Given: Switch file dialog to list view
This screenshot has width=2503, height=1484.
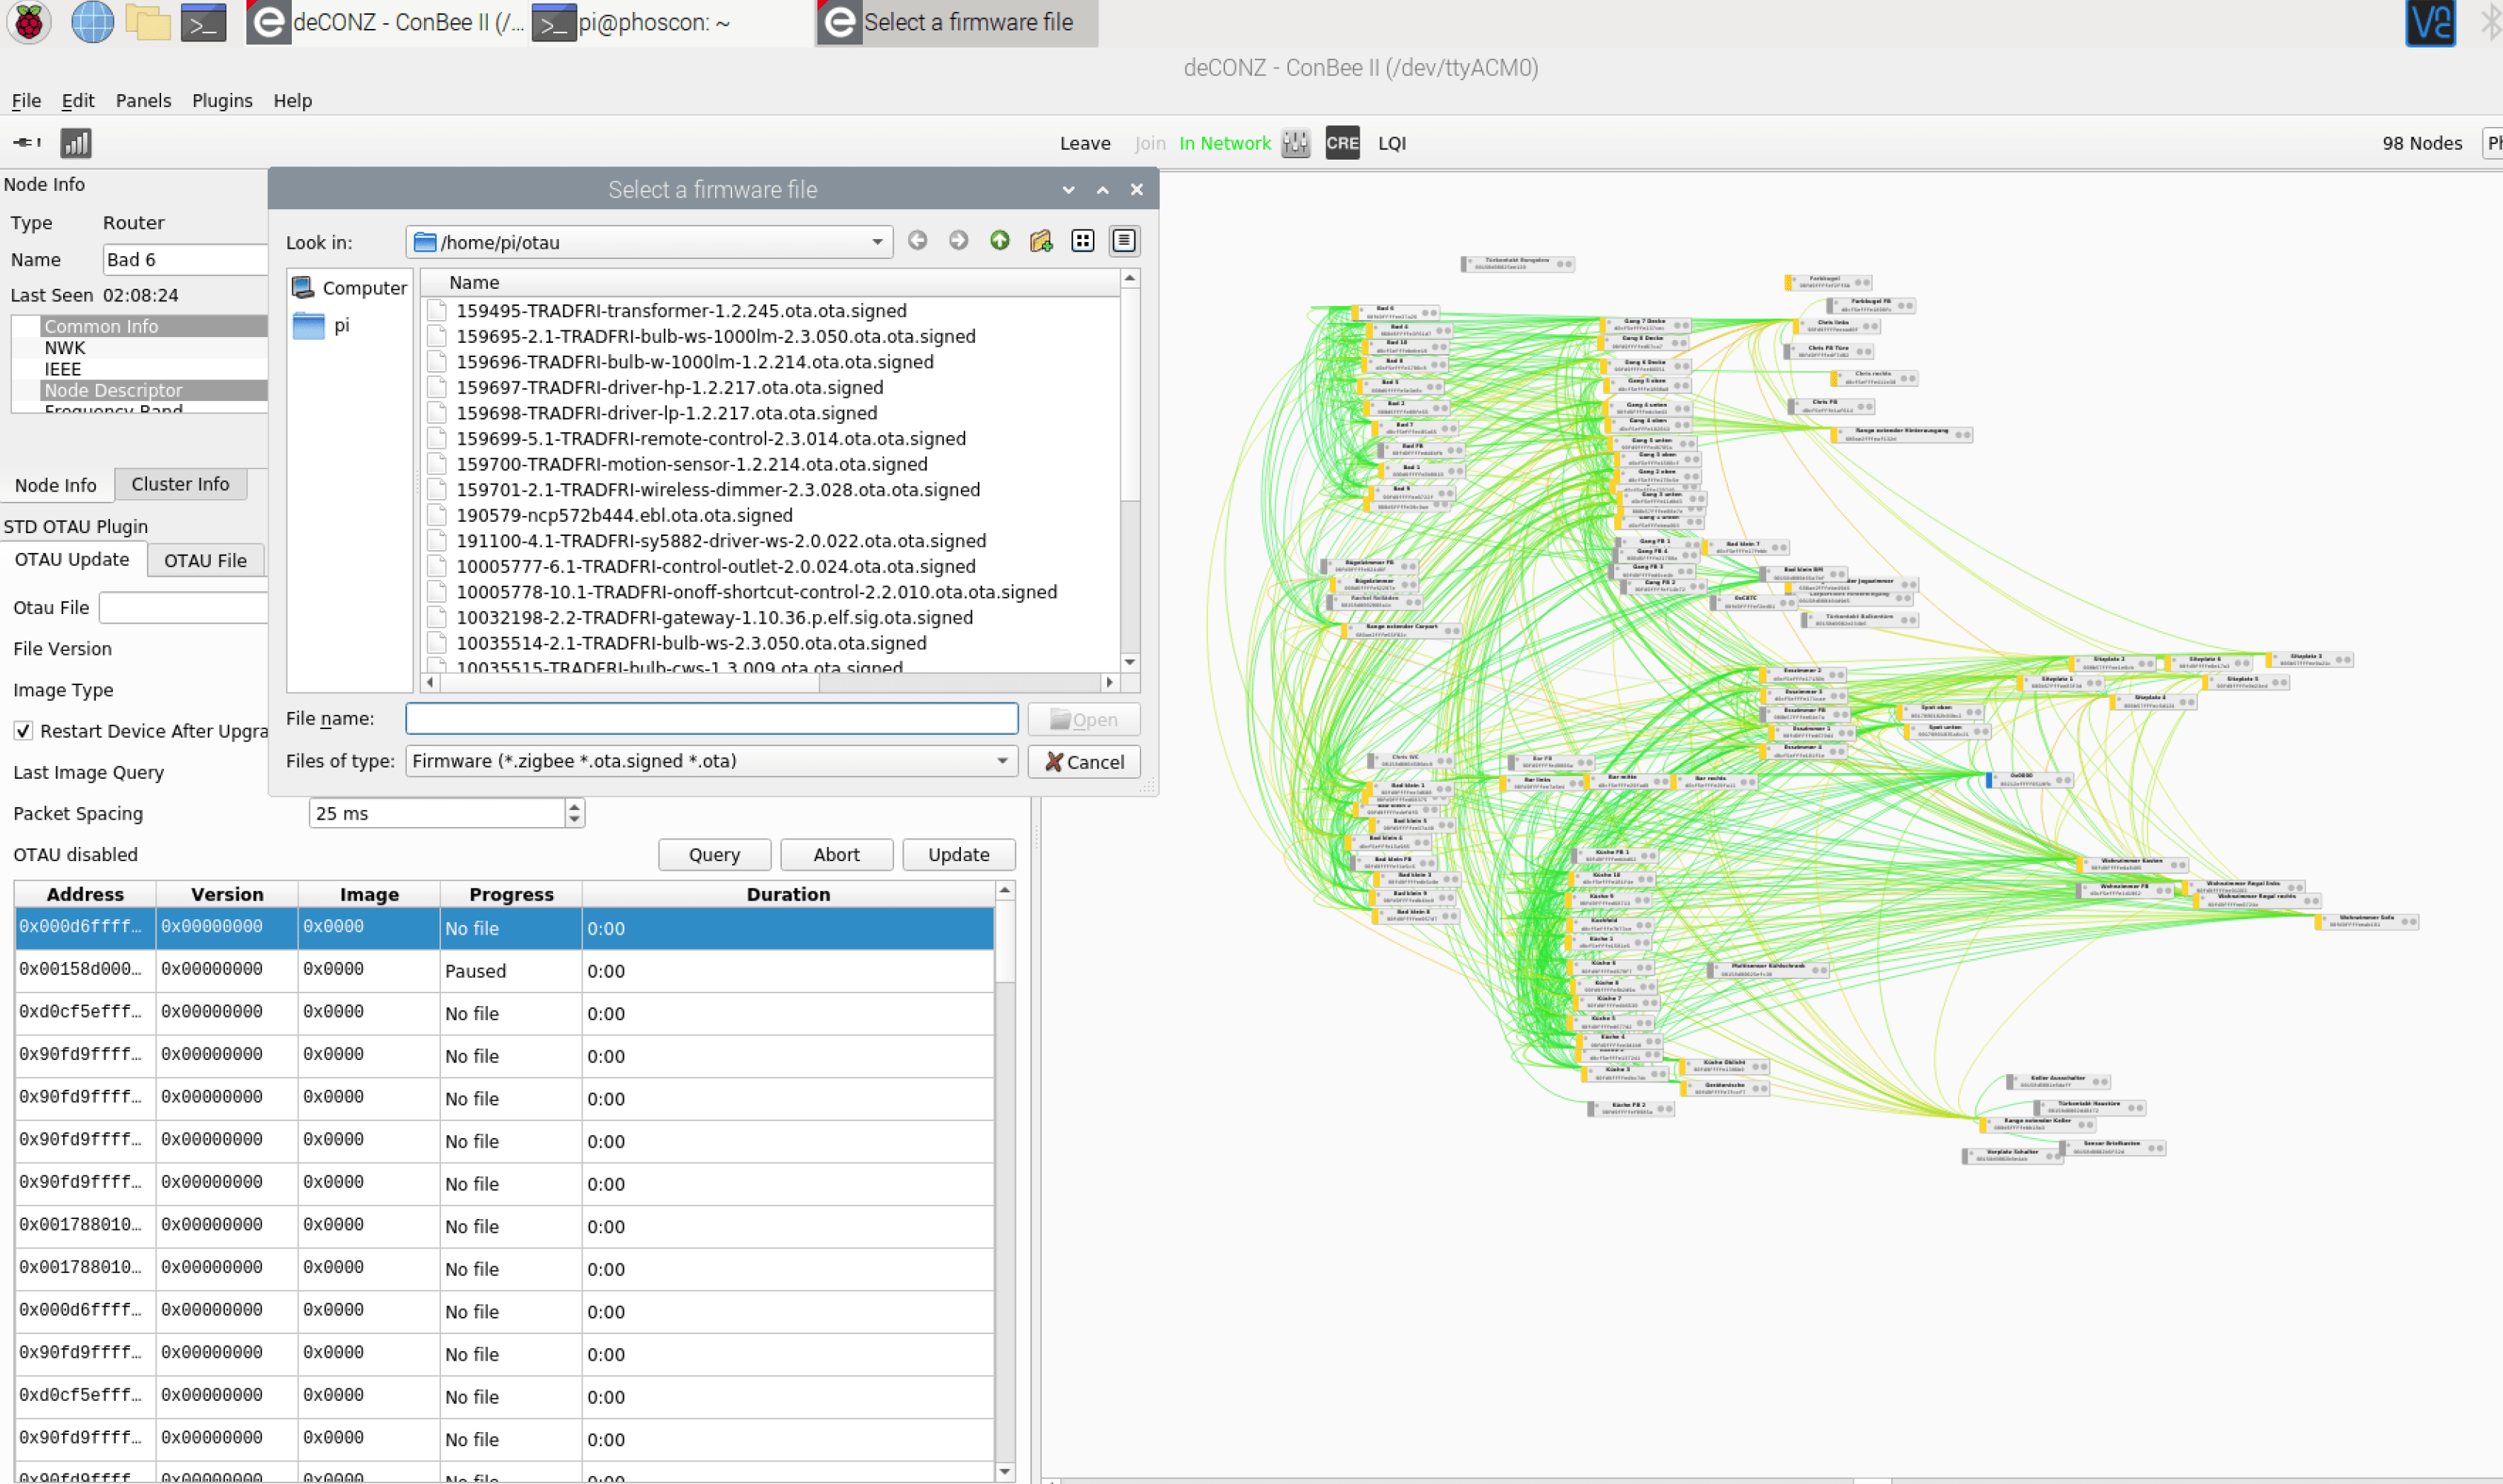Looking at the screenshot, I should click(x=1082, y=241).
